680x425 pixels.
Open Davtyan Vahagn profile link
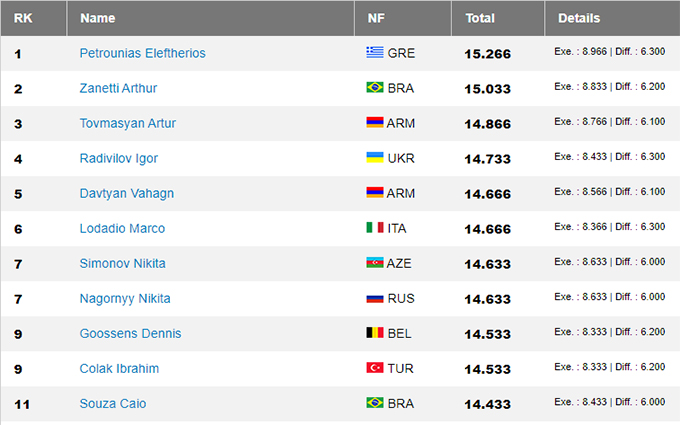[x=122, y=193]
